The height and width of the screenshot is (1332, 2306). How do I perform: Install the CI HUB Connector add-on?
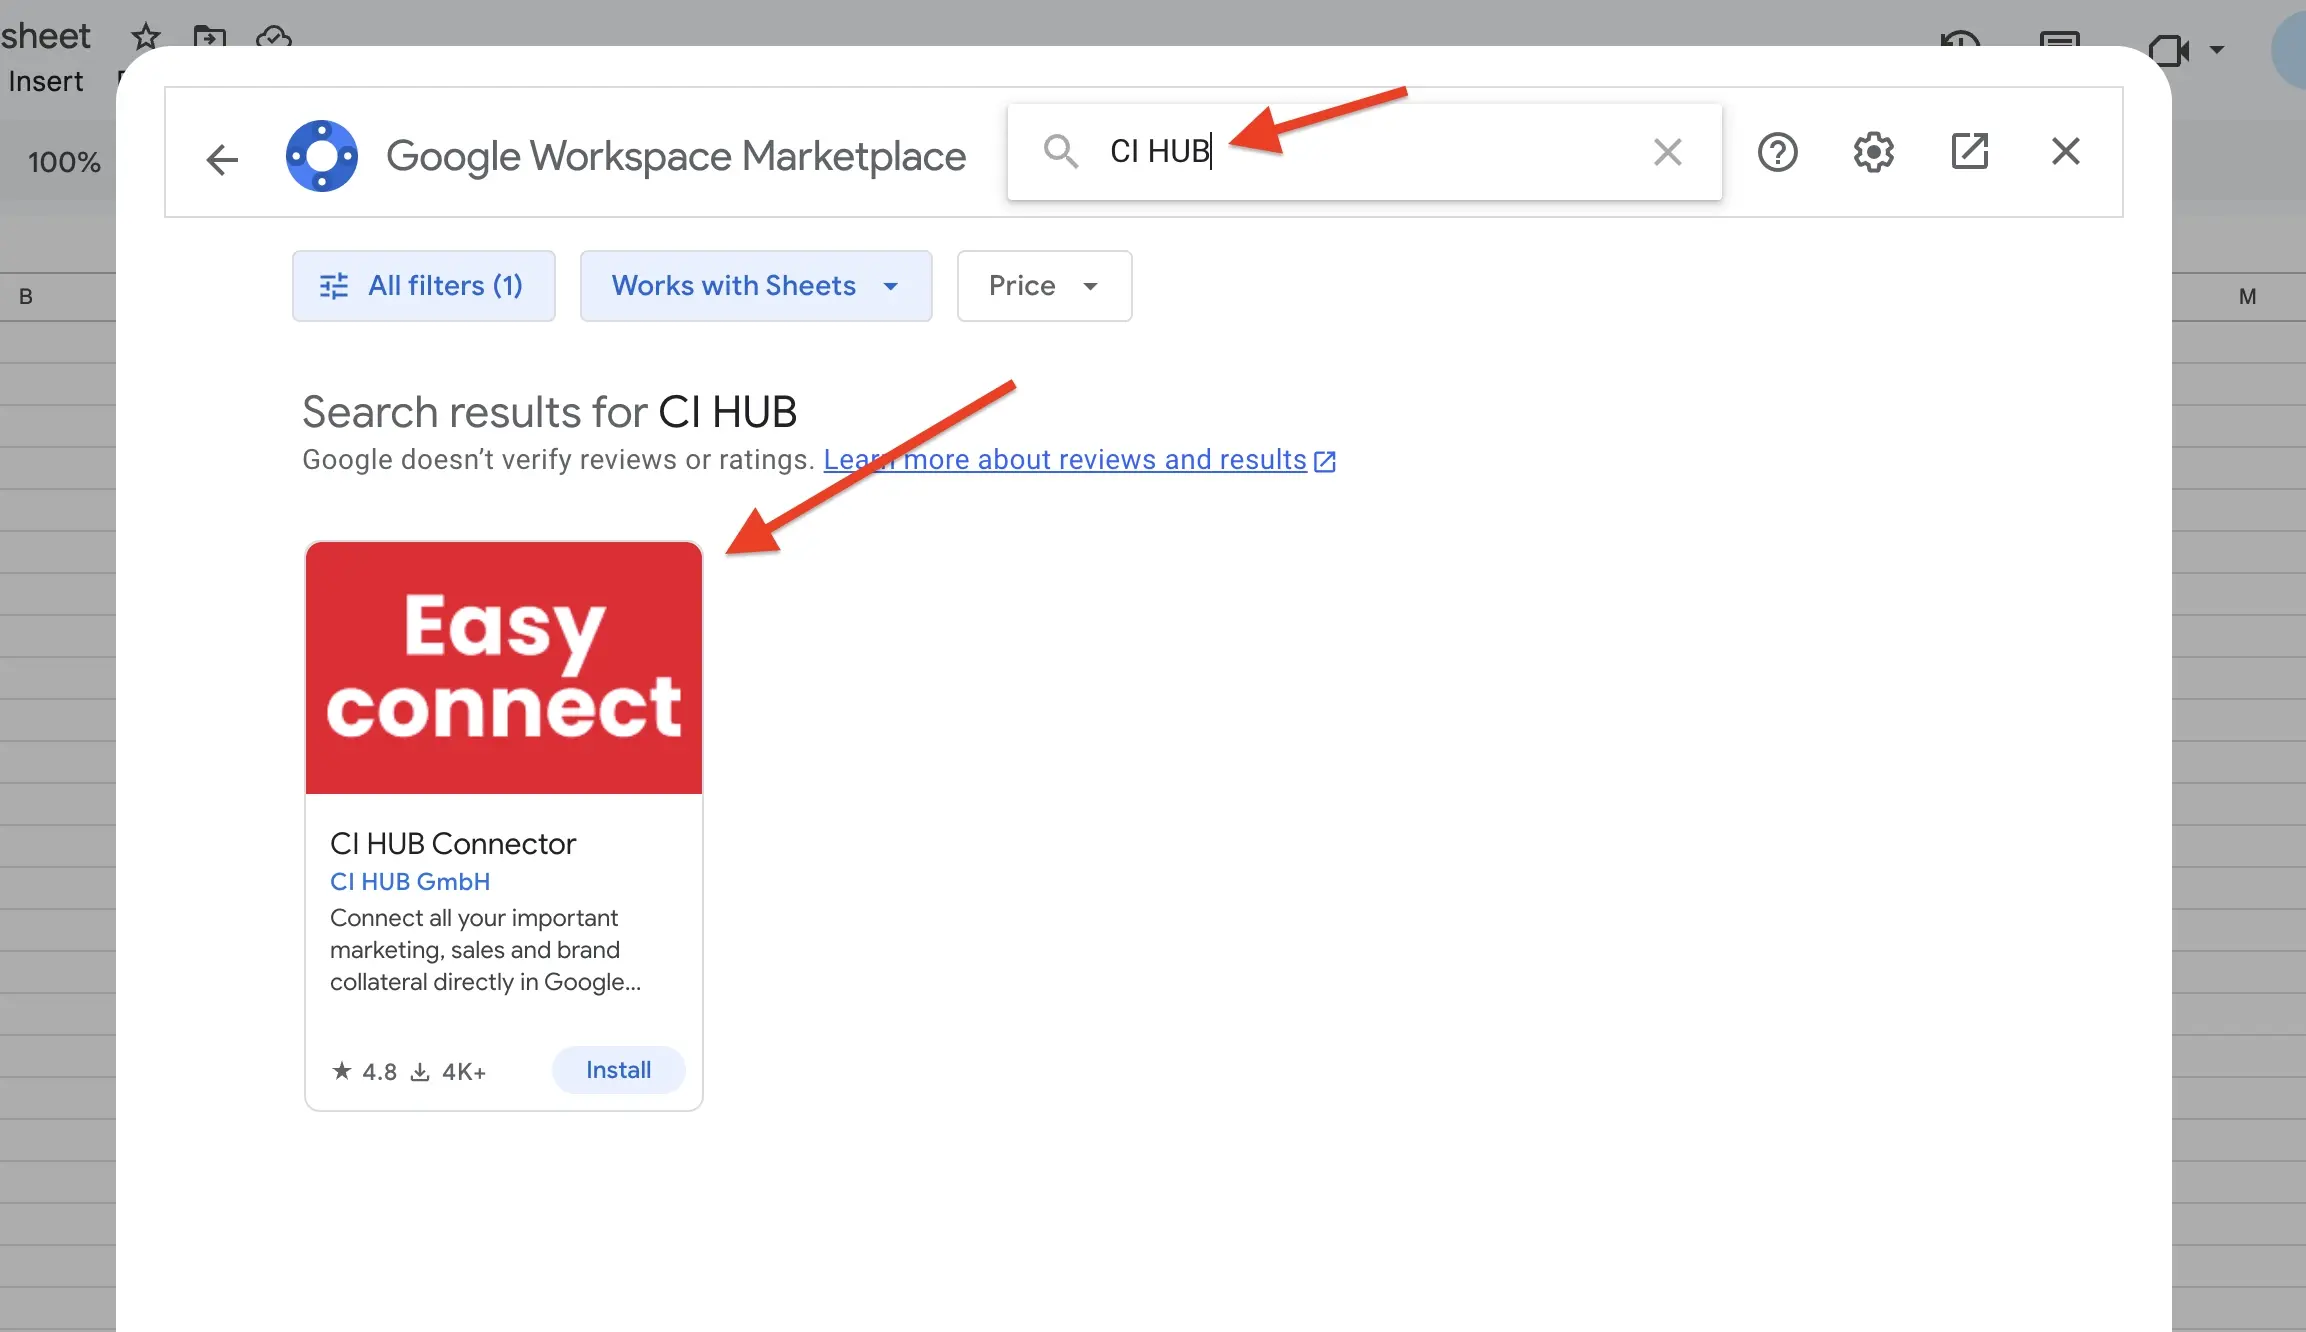tap(618, 1070)
